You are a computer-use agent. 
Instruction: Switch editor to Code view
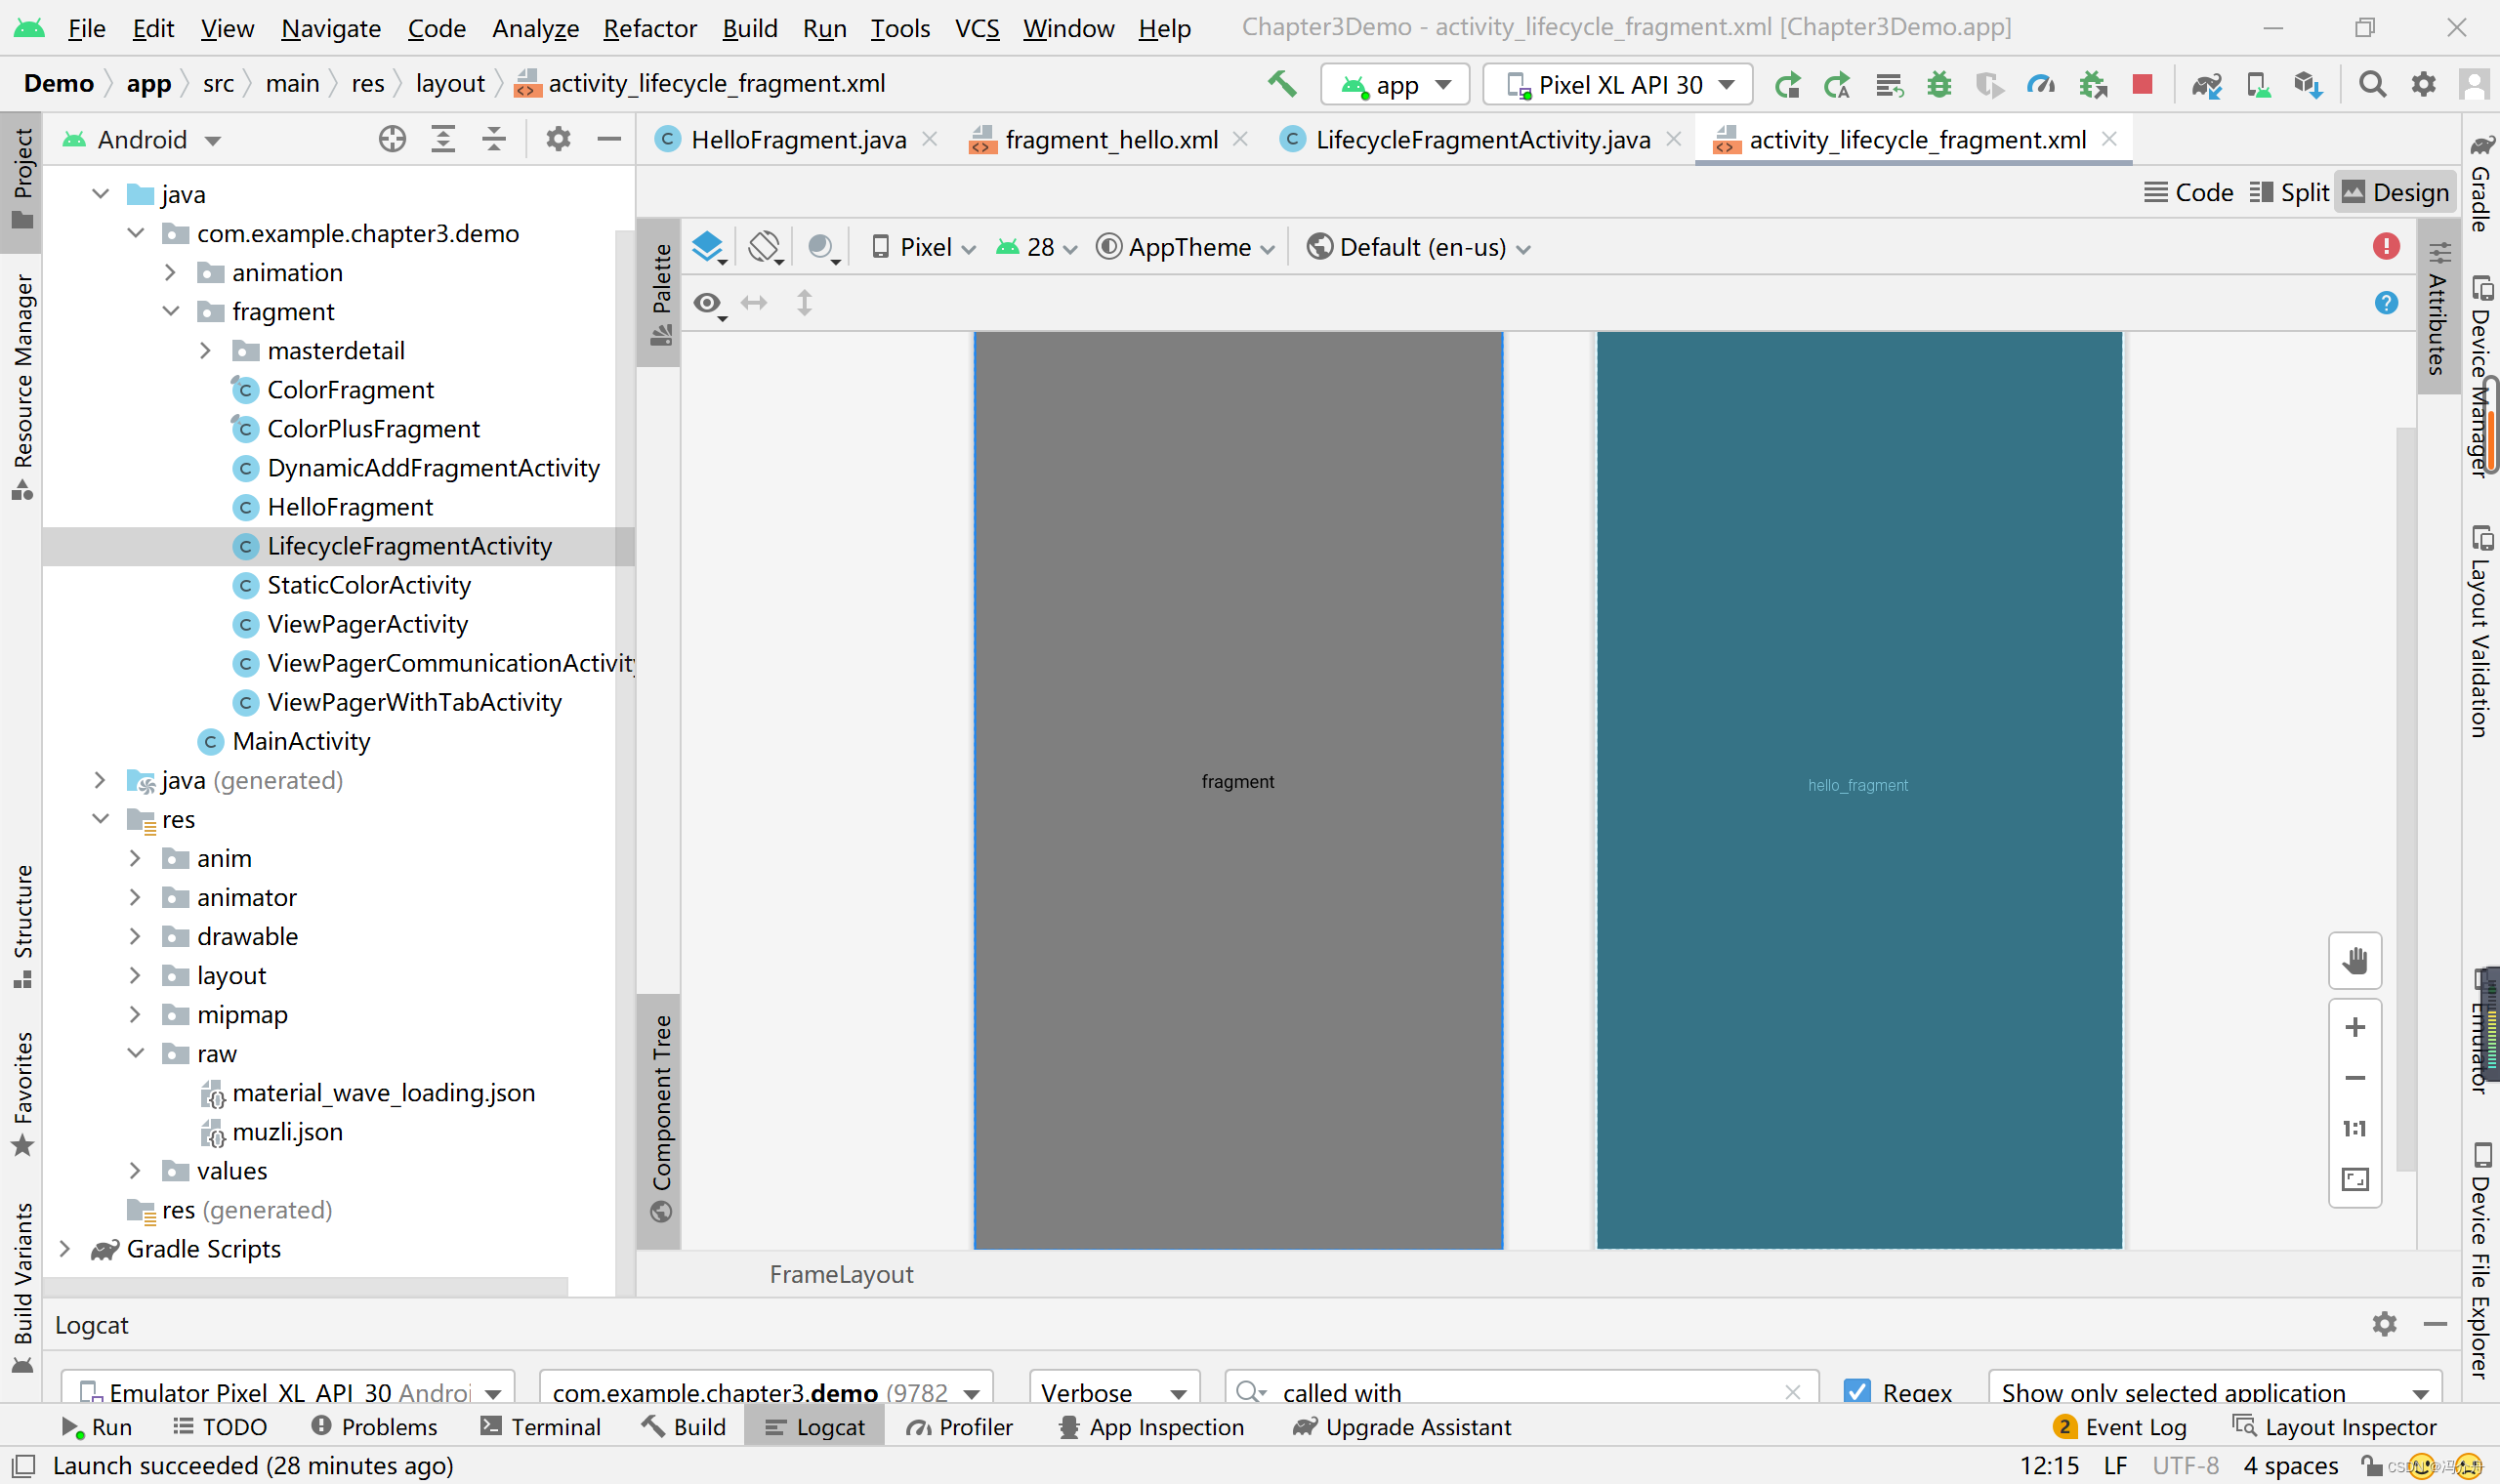coord(2189,192)
